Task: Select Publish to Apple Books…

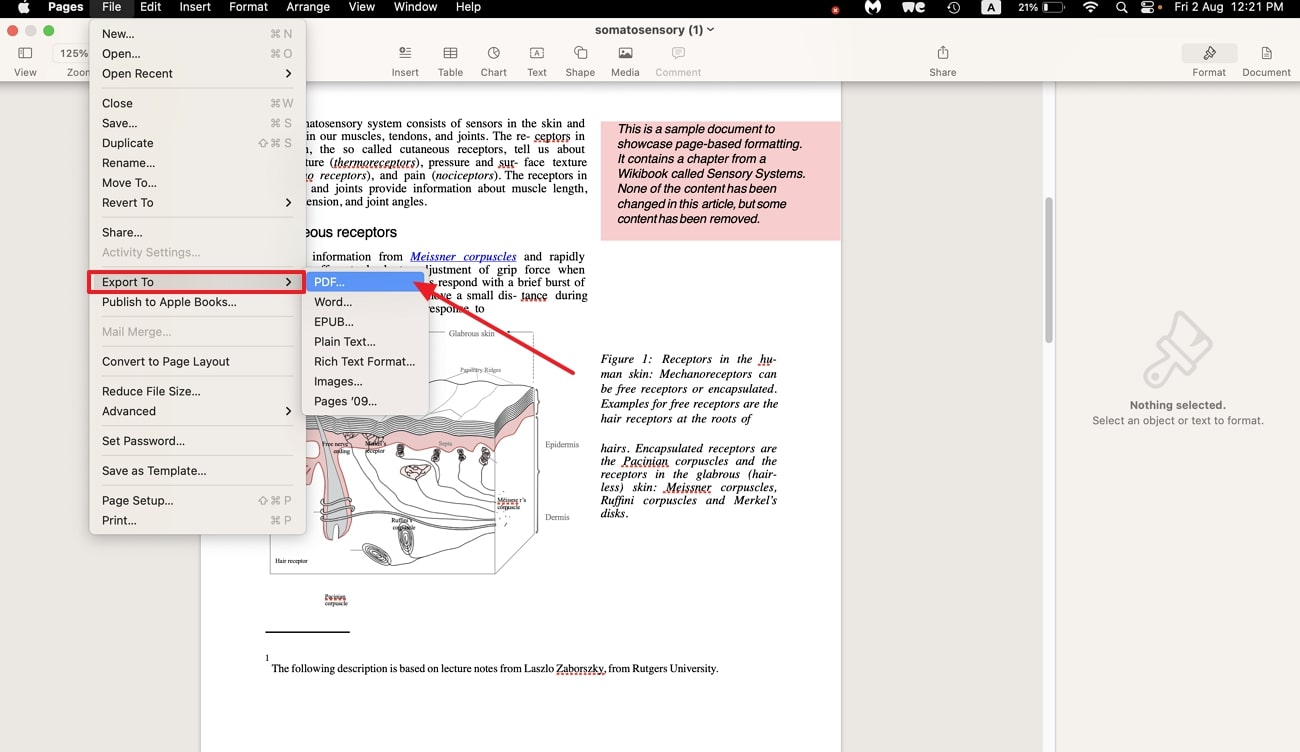Action: [x=197, y=302]
